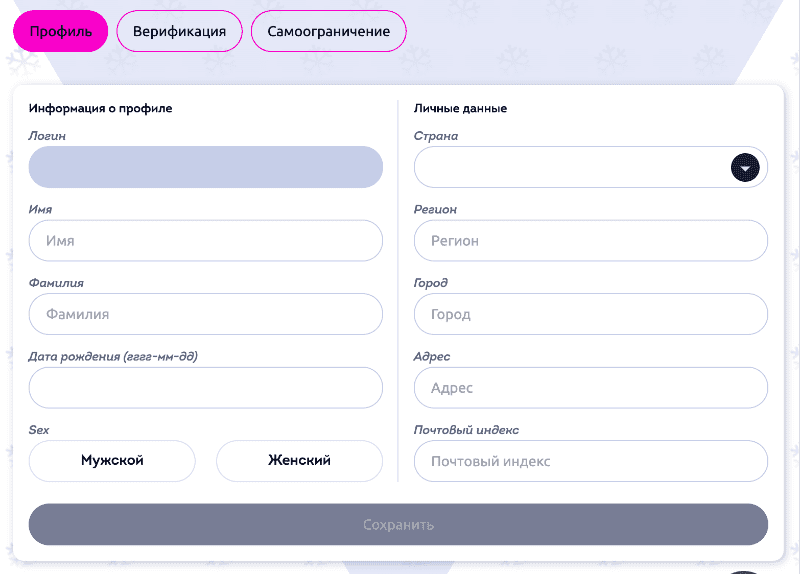Focus the Имя input field
This screenshot has width=800, height=574.
click(205, 241)
